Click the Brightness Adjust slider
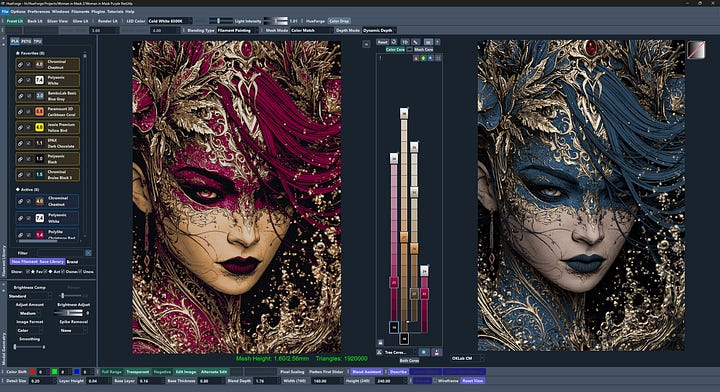 click(68, 313)
